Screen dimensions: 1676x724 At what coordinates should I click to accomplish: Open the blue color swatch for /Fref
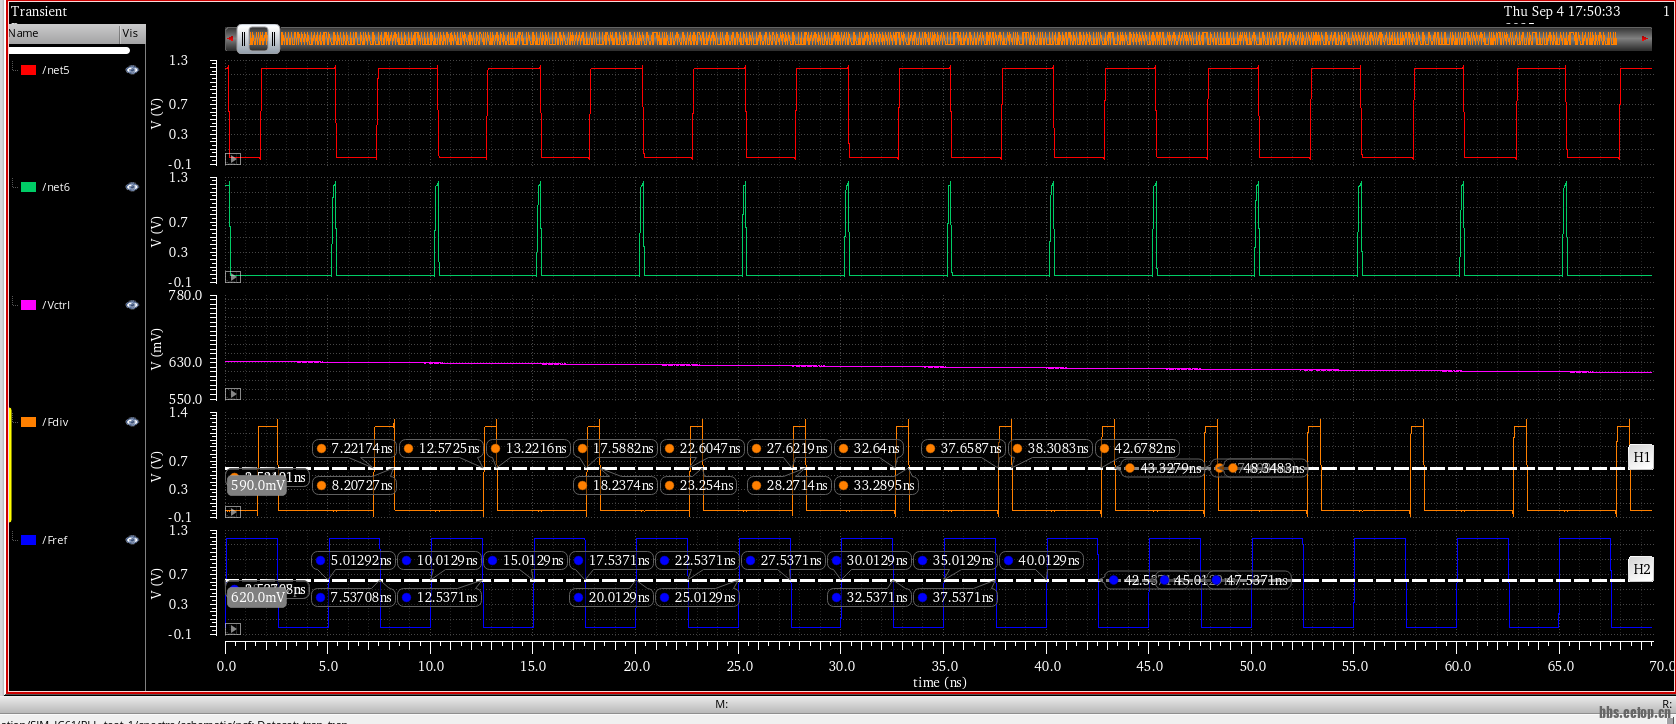click(x=28, y=540)
